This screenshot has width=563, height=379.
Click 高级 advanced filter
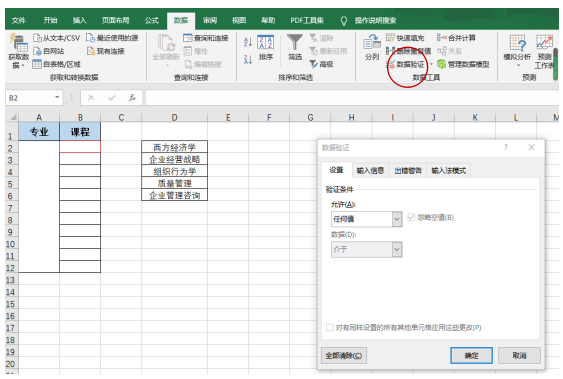322,64
